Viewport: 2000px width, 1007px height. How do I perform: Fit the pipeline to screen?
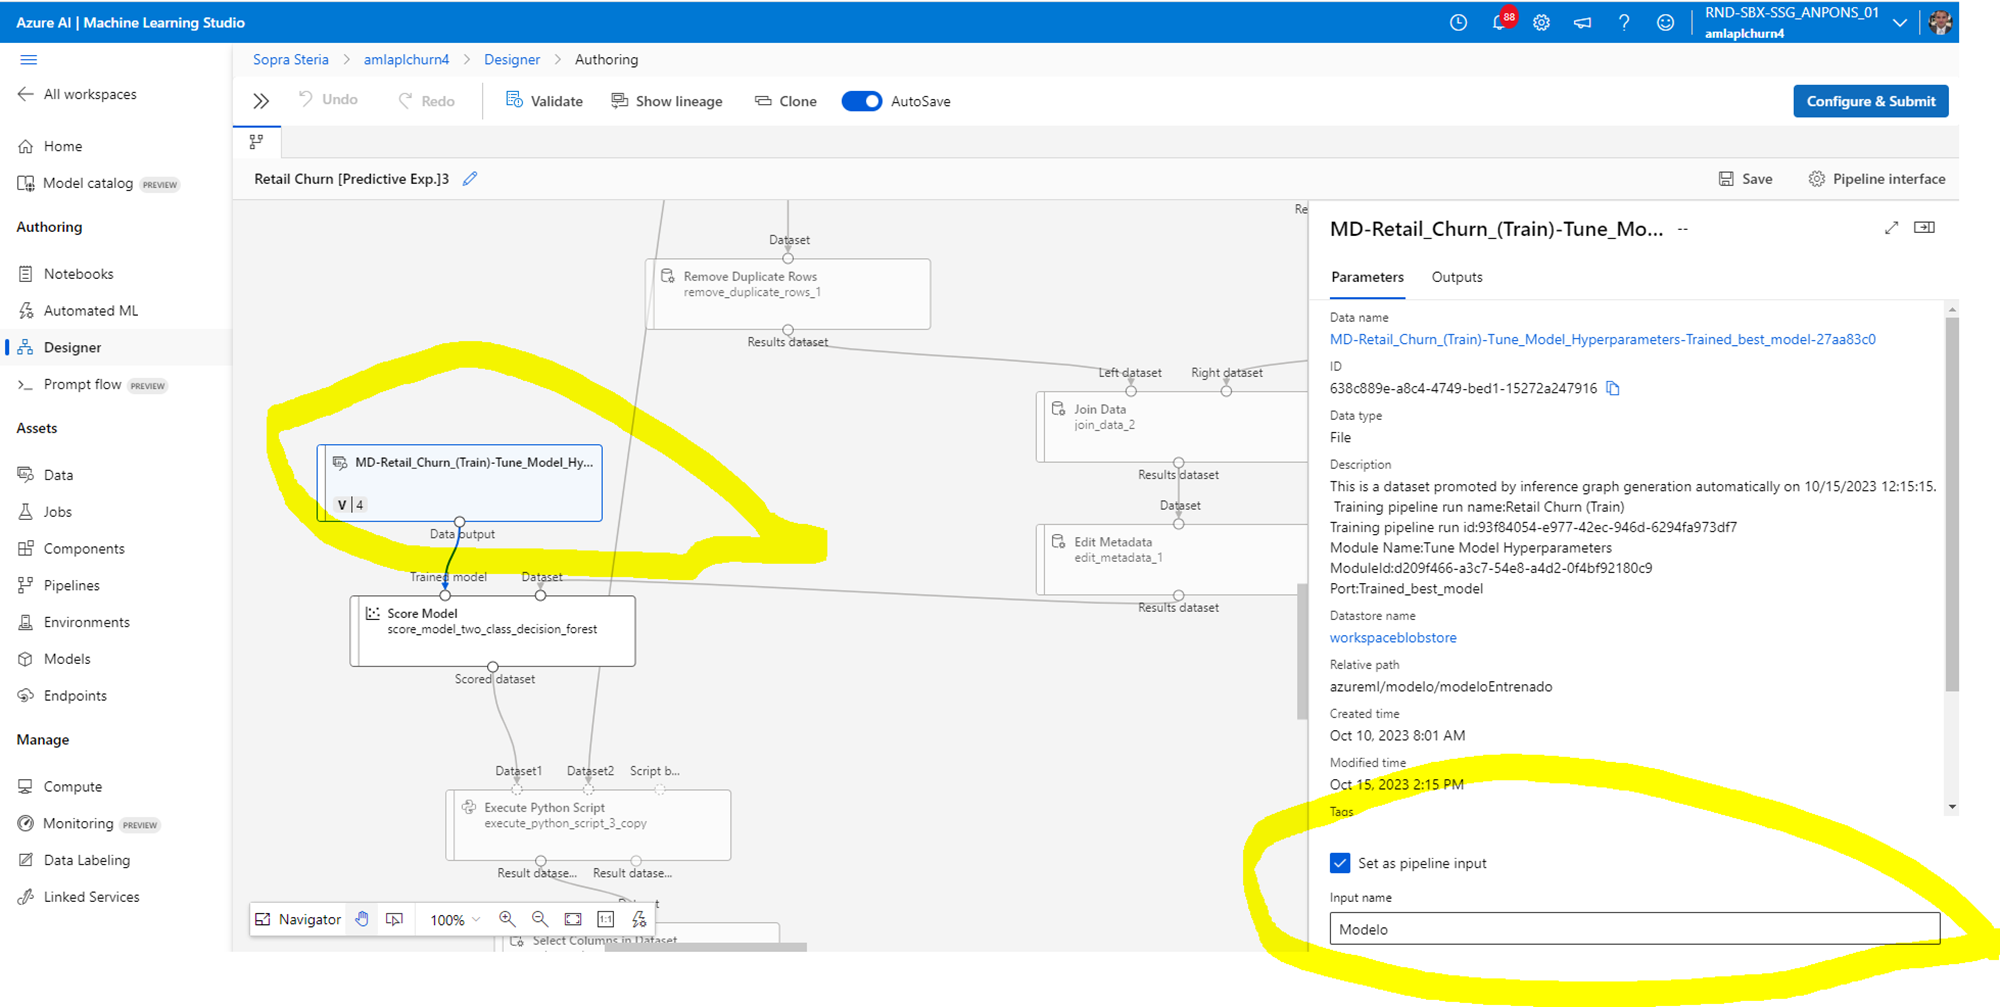click(573, 919)
